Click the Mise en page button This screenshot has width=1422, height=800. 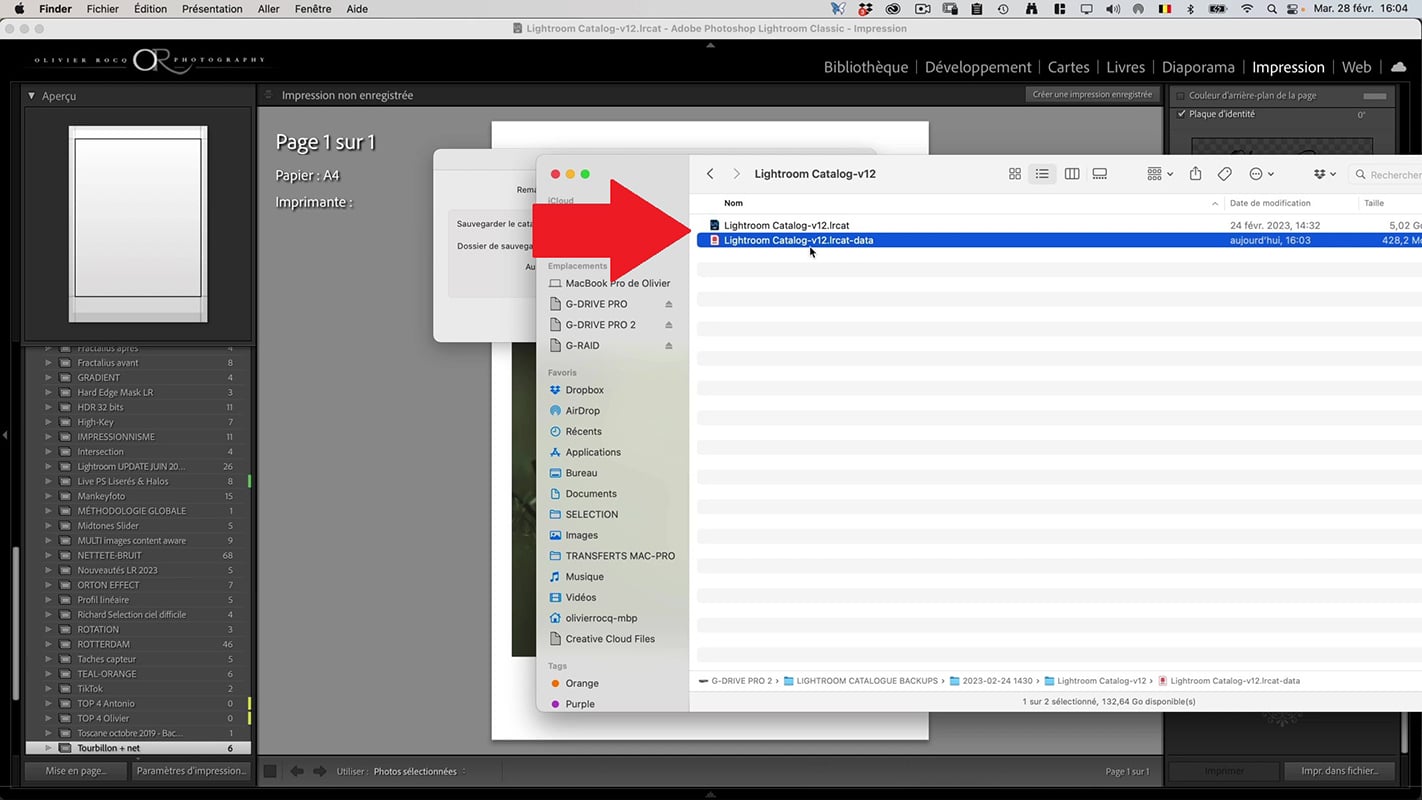tap(76, 771)
